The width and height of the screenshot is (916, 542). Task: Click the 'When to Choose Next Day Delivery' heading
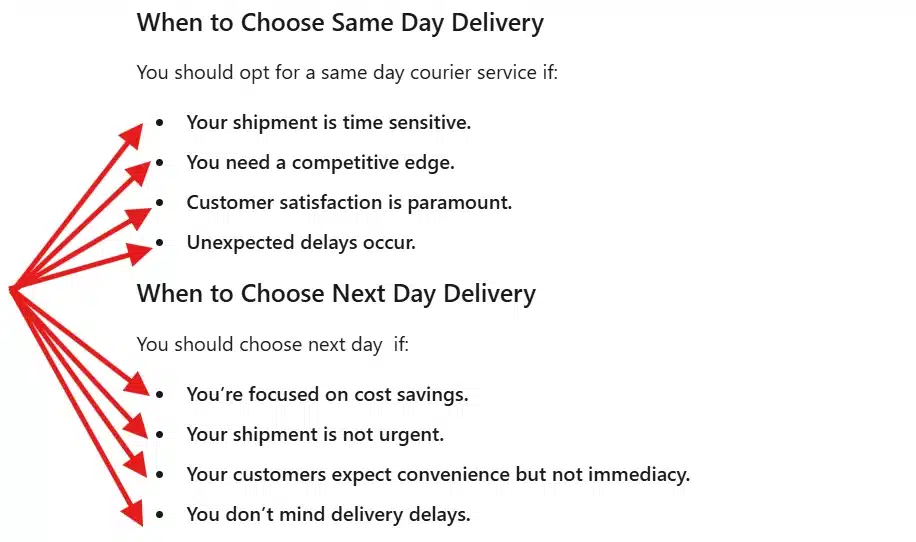(336, 294)
